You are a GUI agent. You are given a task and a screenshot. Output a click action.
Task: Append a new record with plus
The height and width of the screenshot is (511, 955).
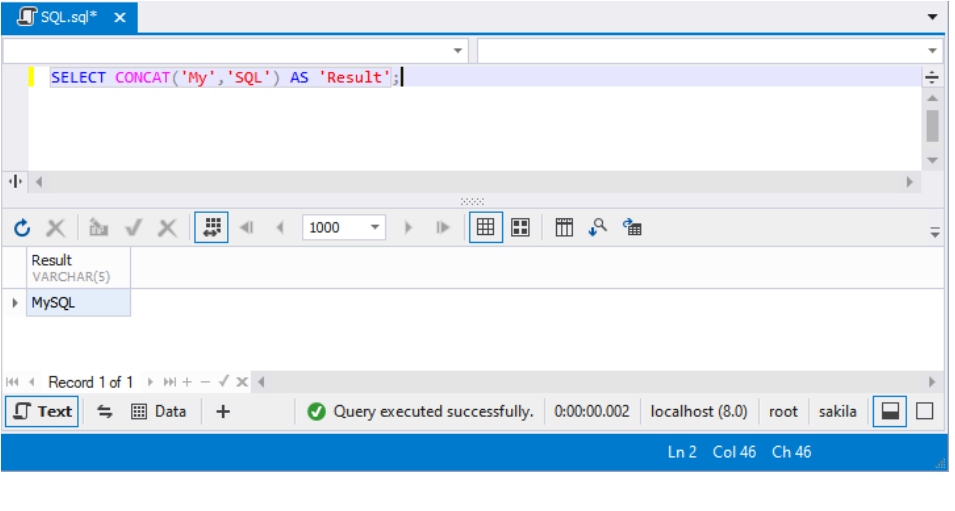pyautogui.click(x=187, y=382)
